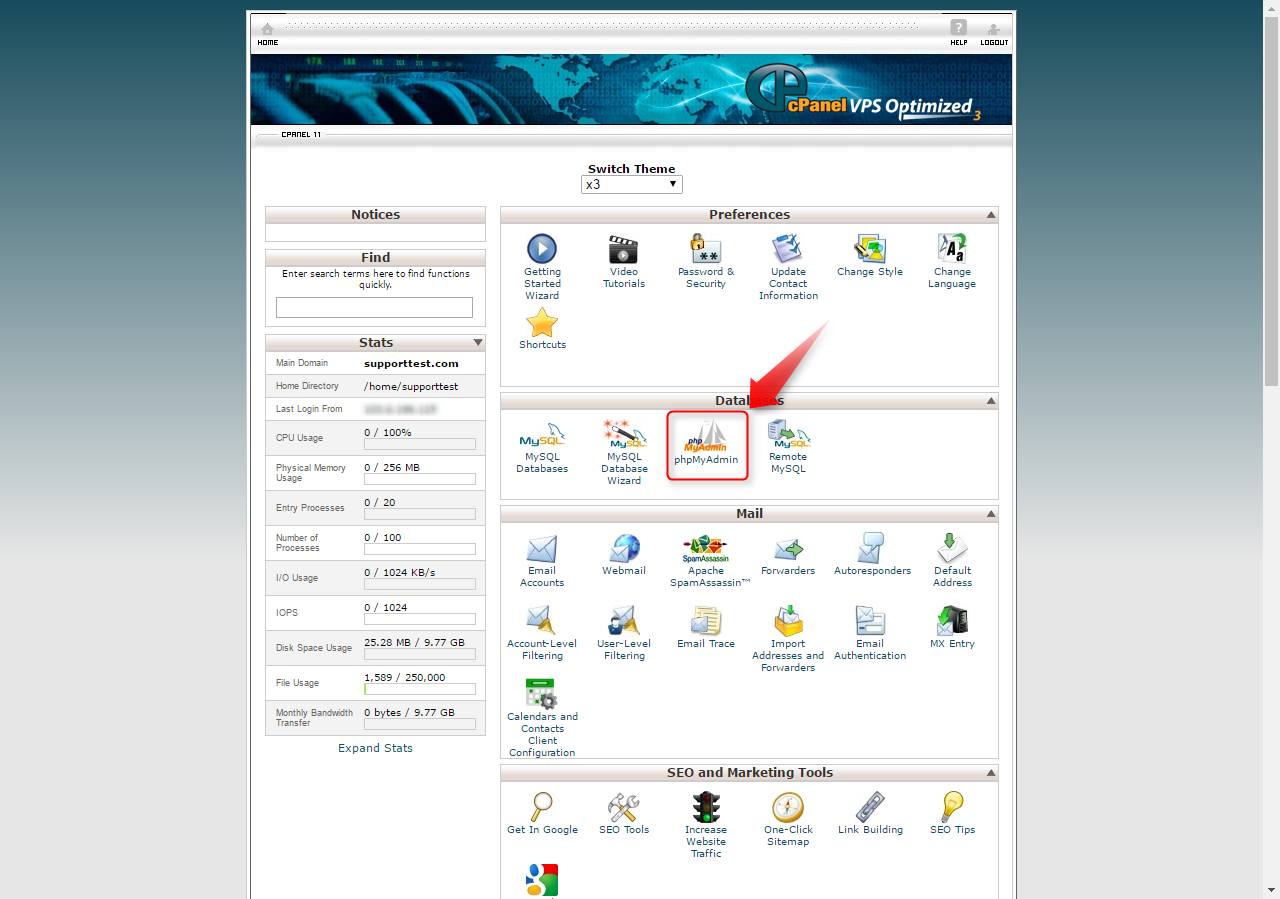Viewport: 1280px width, 899px height.
Task: Select LOGOUT in the top bar
Action: [x=994, y=35]
